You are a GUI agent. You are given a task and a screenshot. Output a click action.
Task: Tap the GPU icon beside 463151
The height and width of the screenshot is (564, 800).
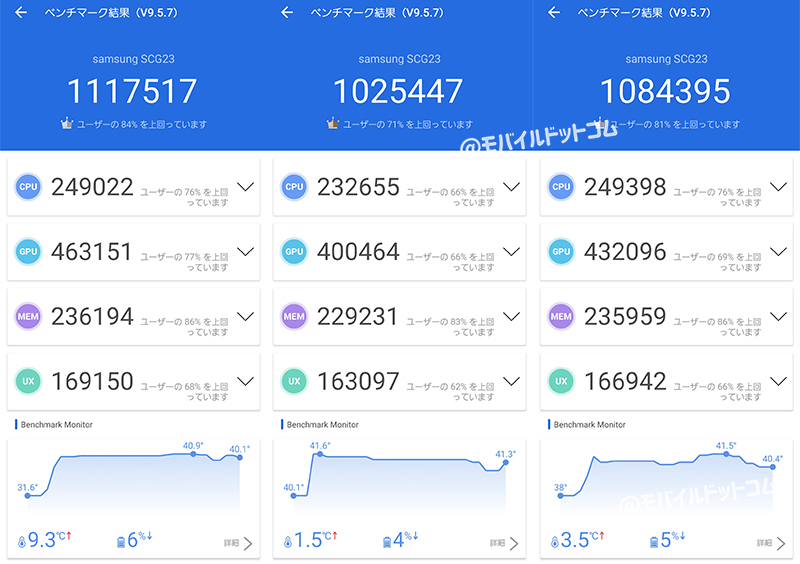28,252
